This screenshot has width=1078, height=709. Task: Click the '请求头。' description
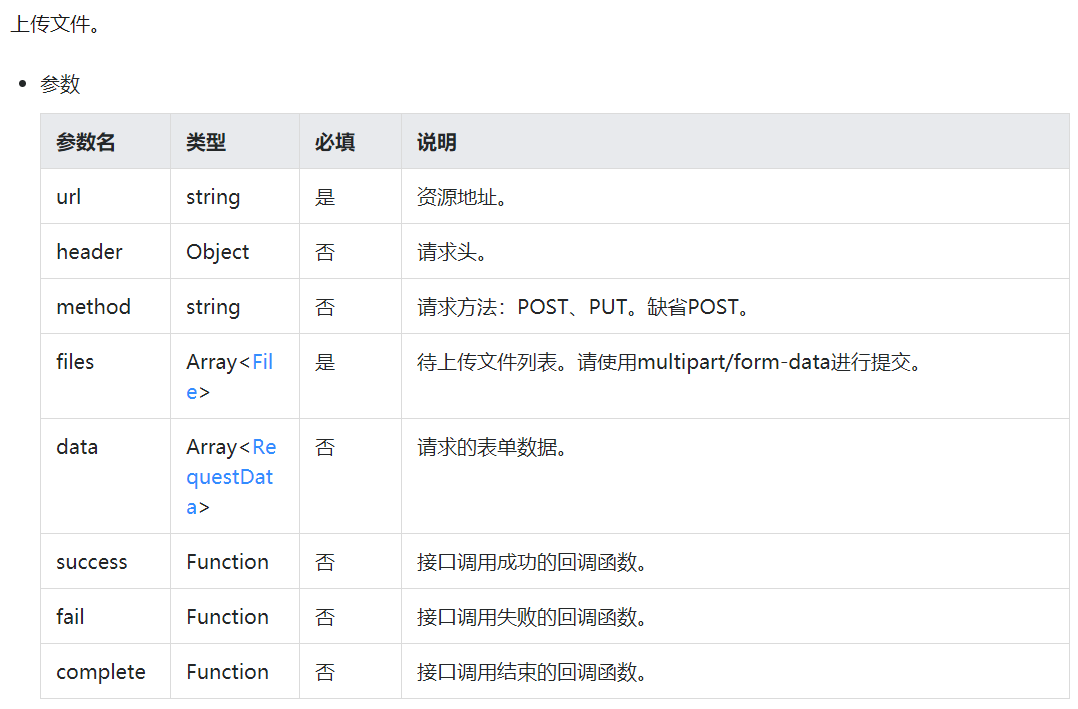[x=452, y=252]
